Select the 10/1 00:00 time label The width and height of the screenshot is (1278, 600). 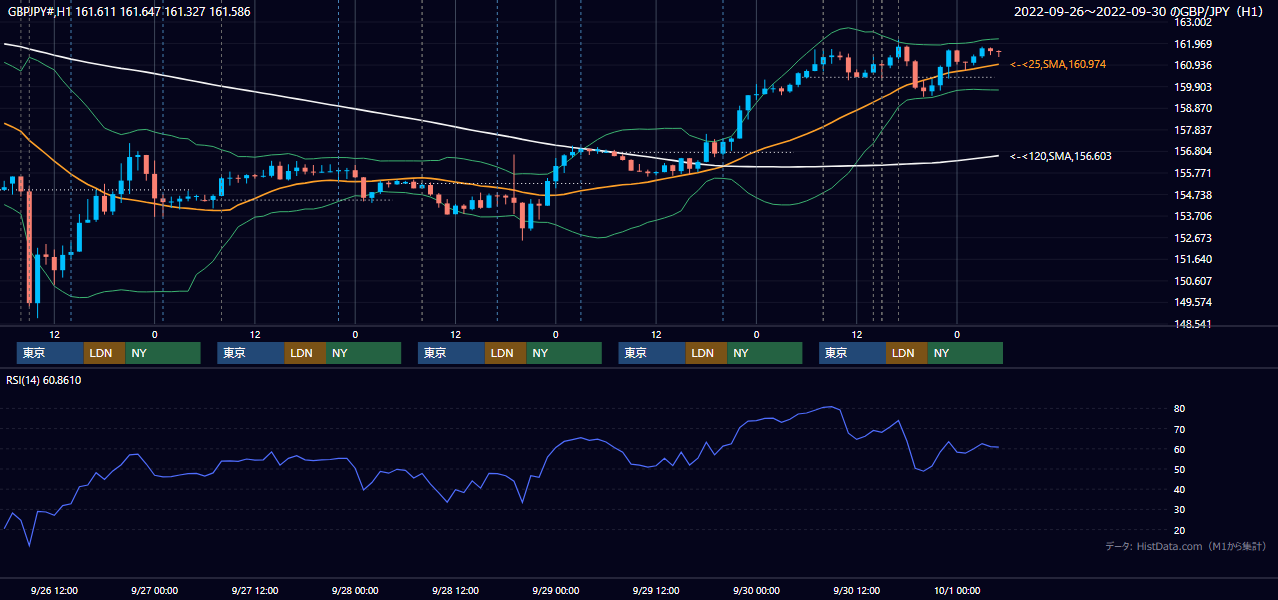tap(957, 591)
